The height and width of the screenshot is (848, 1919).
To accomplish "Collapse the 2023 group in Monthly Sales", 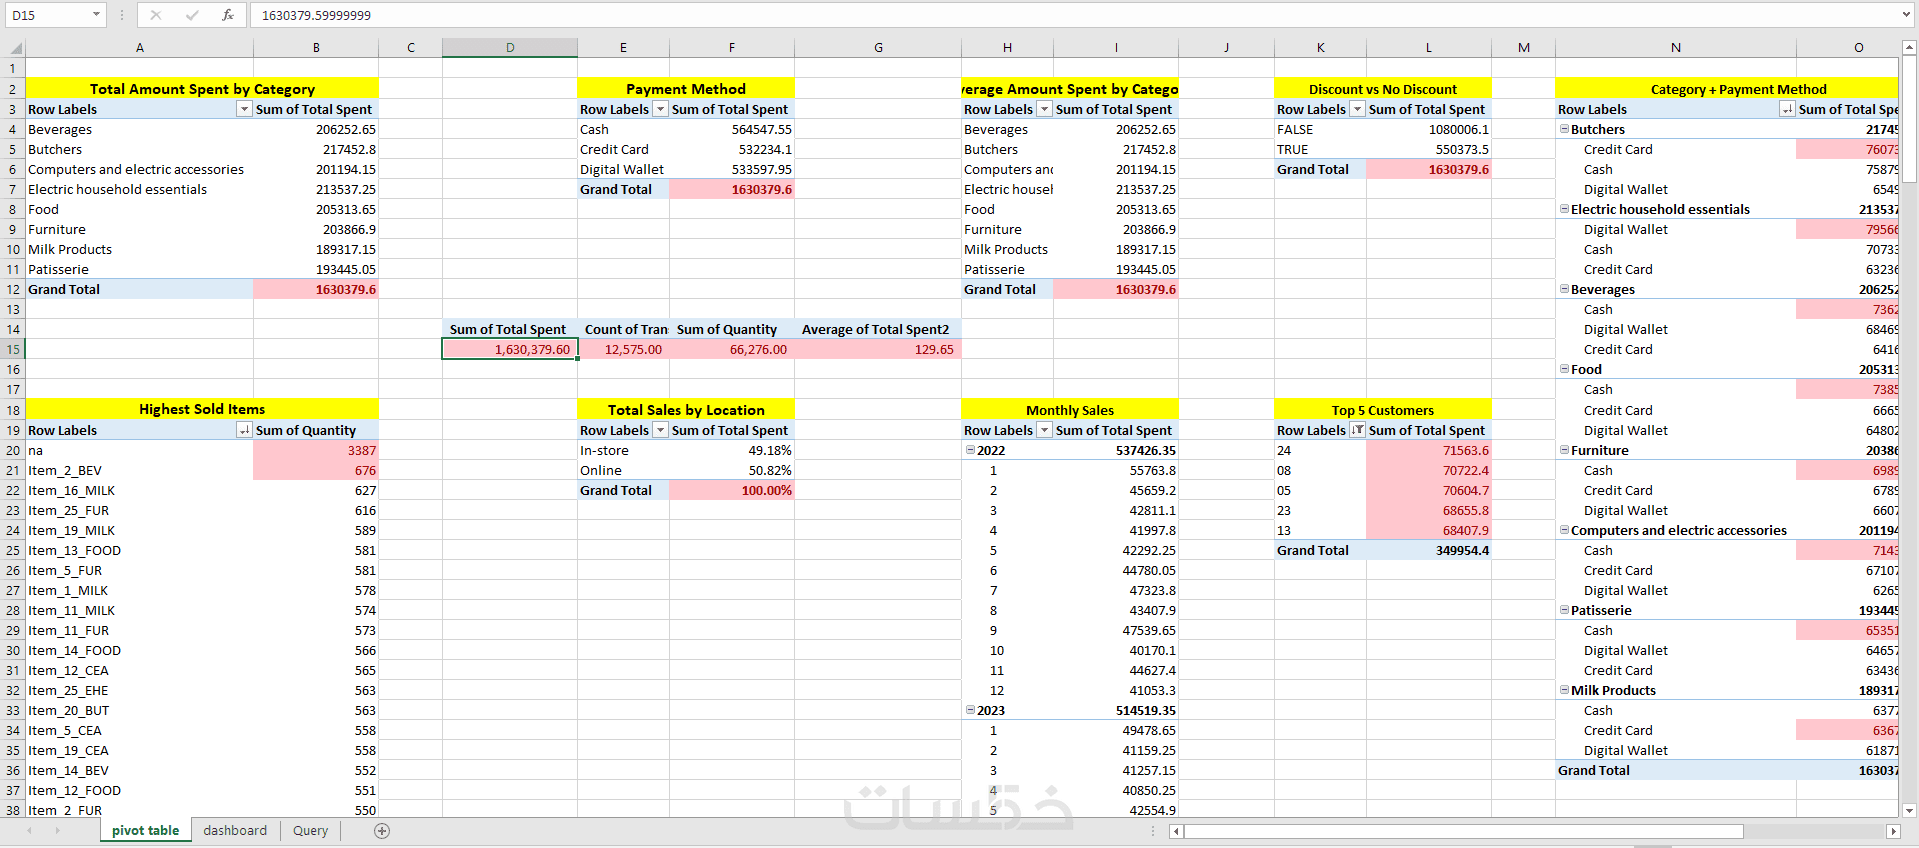I will (x=970, y=710).
